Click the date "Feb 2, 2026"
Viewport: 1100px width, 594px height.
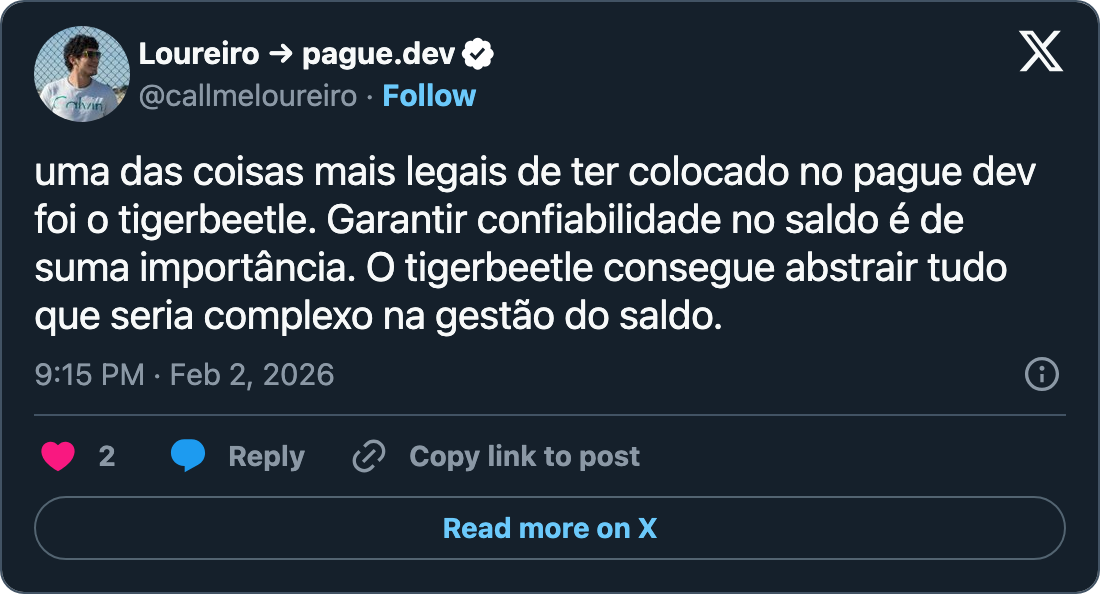(253, 375)
